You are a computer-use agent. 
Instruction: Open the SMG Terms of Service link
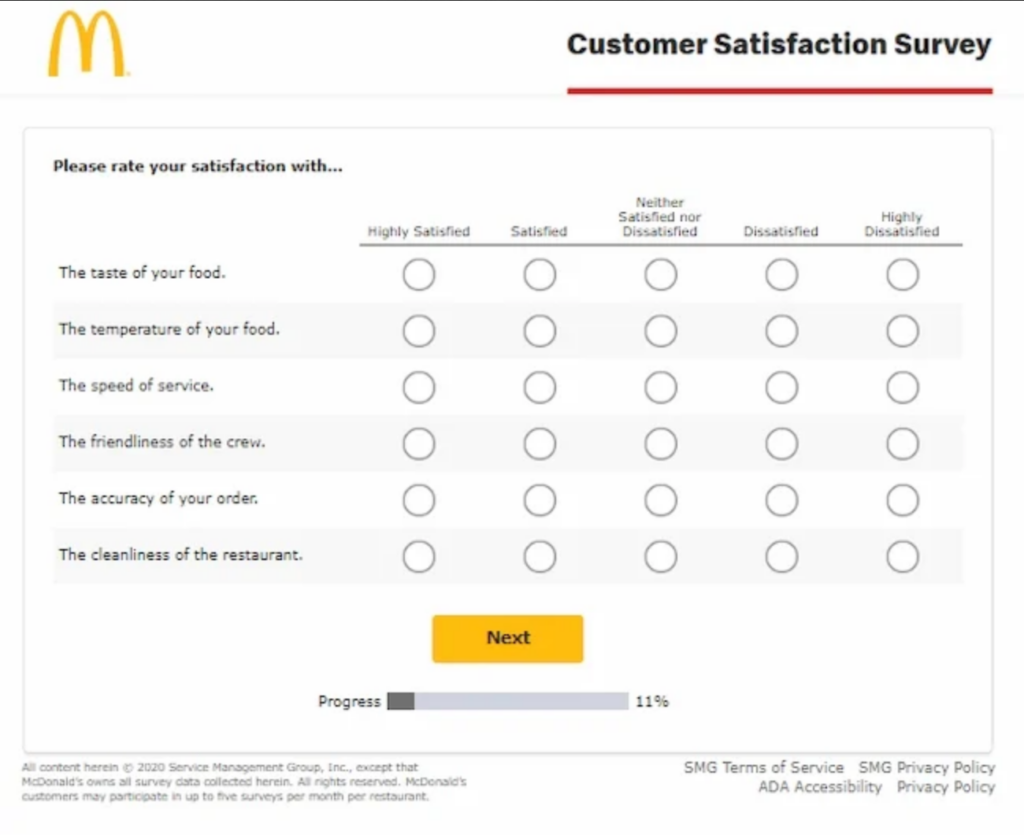(763, 767)
